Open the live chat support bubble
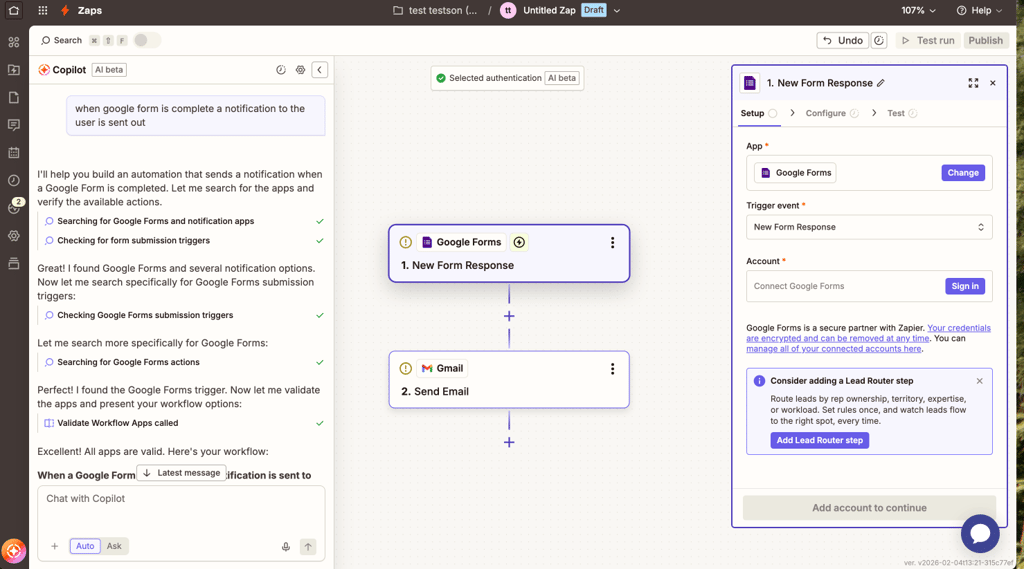The image size is (1024, 569). click(980, 534)
